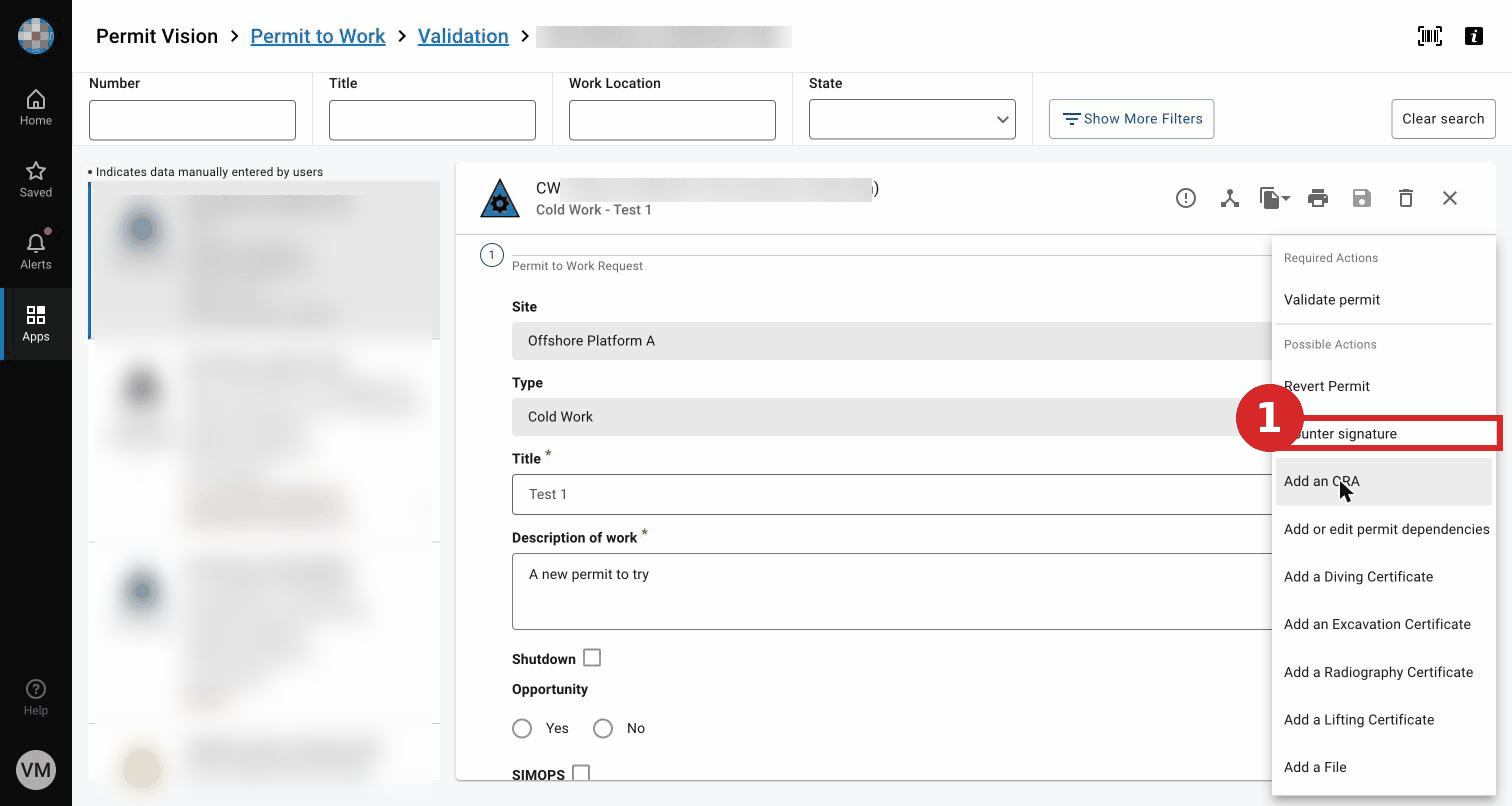
Task: Click the info icon in header
Action: [1474, 36]
